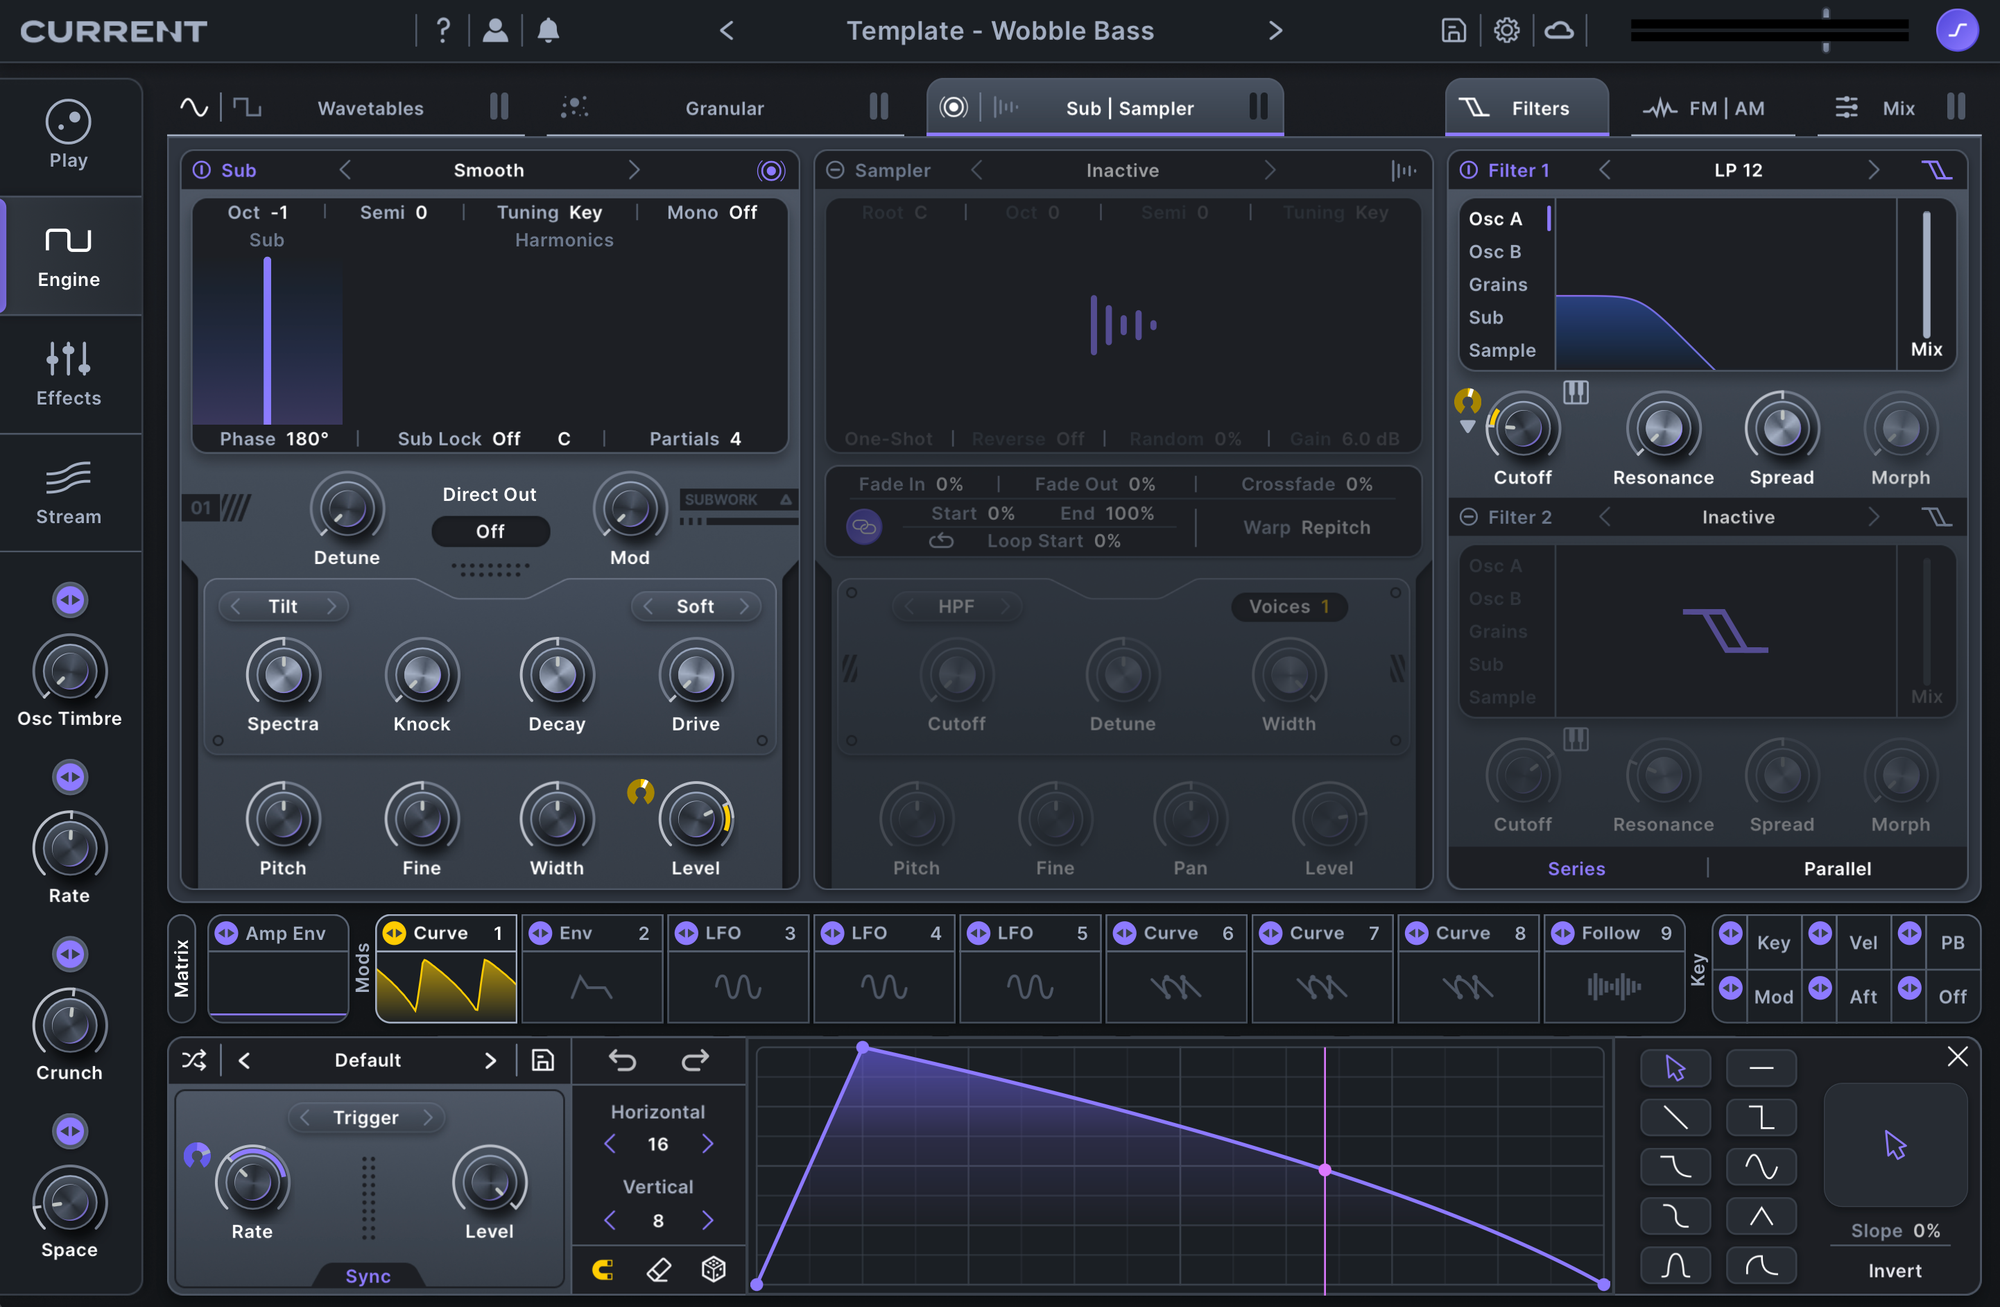Open the Stream browser
Screen dimensions: 2000x1307
[68, 492]
